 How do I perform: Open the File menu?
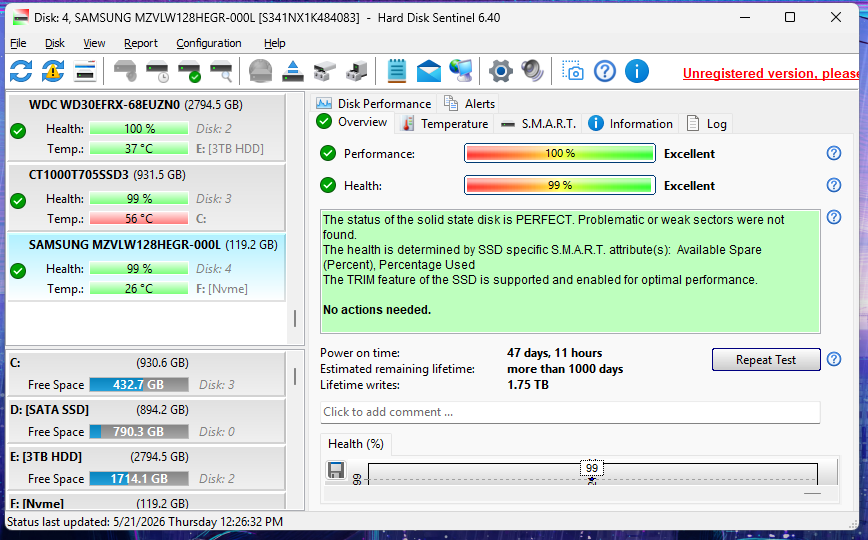(x=18, y=43)
